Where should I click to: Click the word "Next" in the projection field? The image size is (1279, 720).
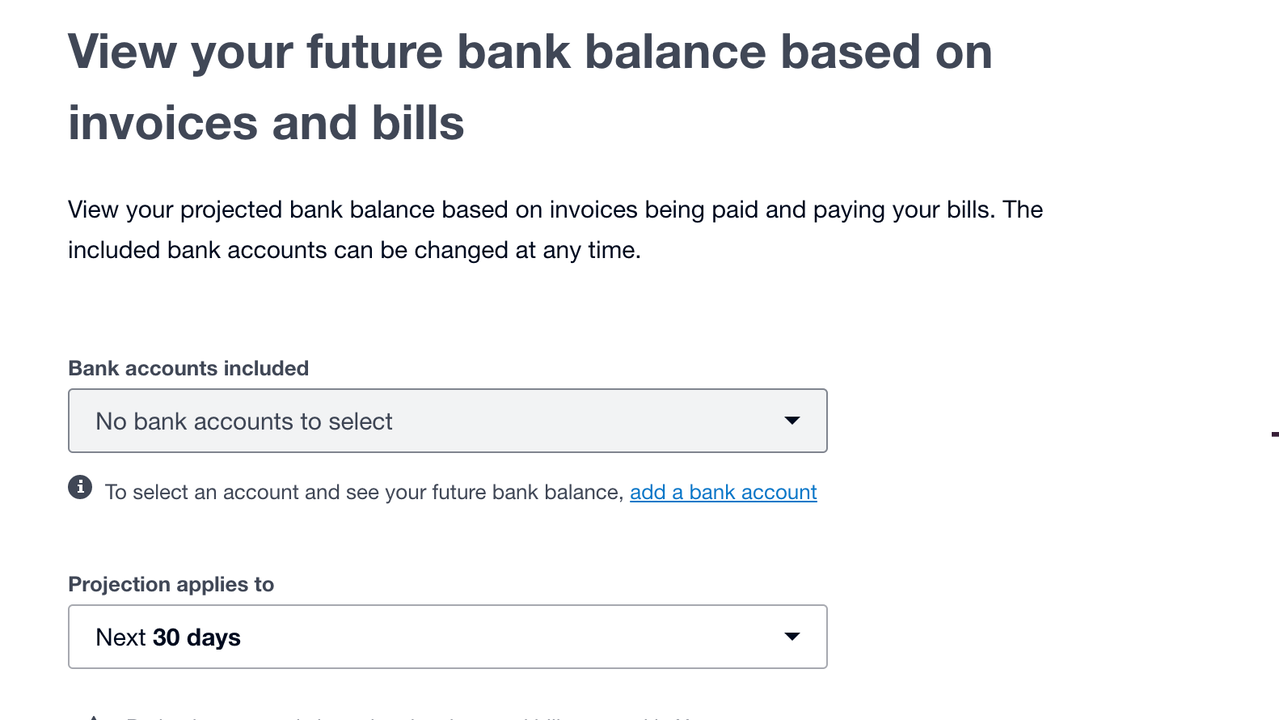[121, 637]
